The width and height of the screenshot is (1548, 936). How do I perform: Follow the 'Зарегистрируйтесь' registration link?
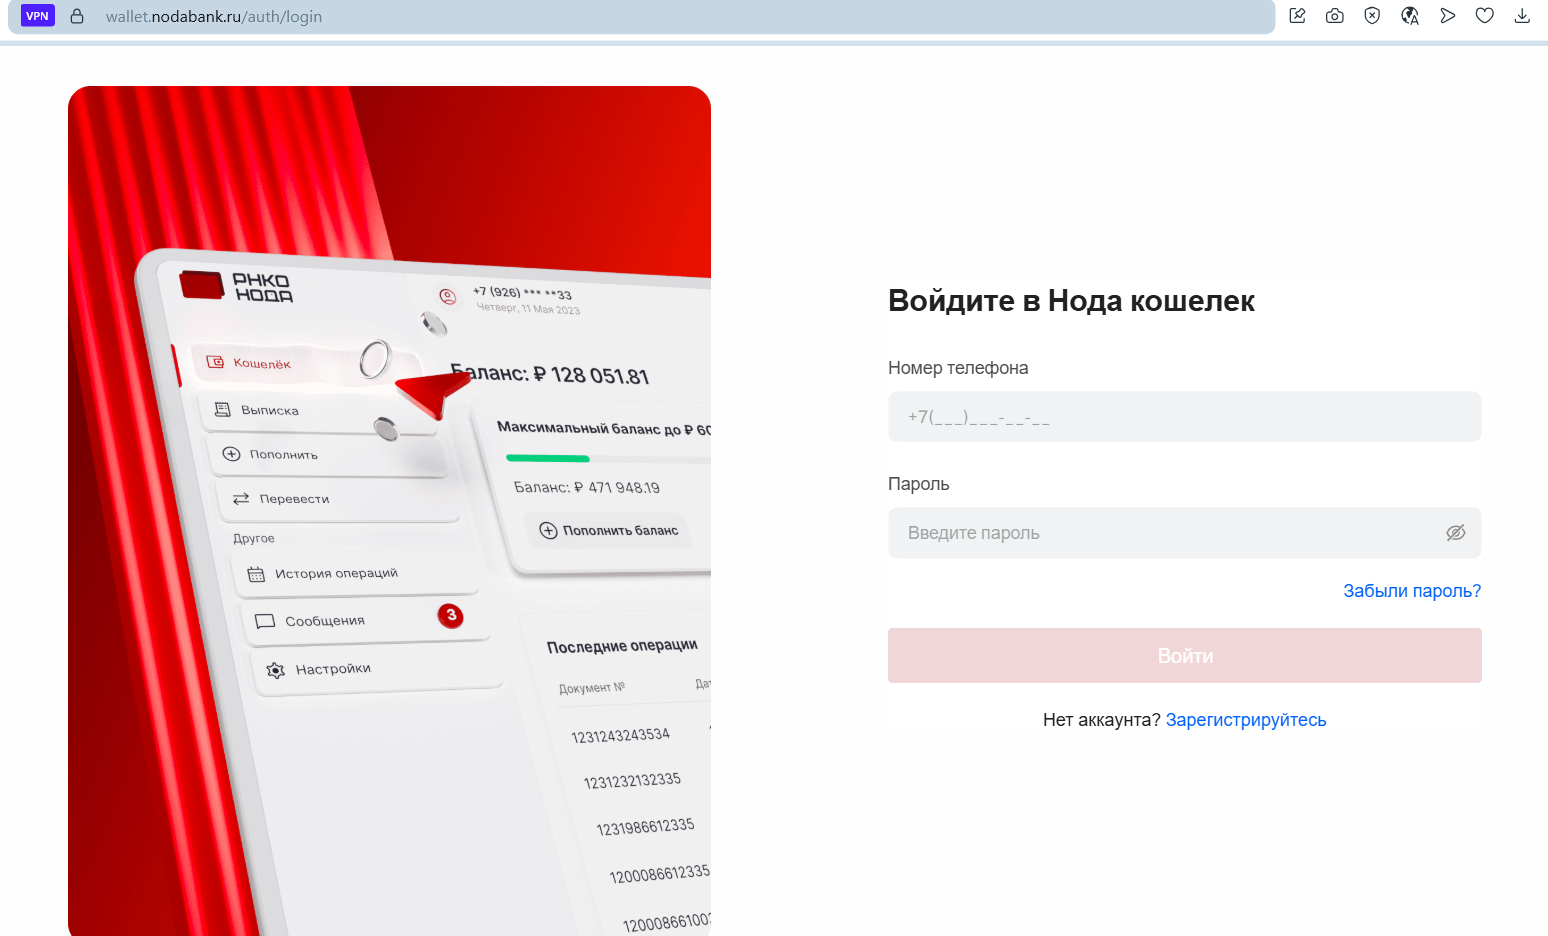1246,720
